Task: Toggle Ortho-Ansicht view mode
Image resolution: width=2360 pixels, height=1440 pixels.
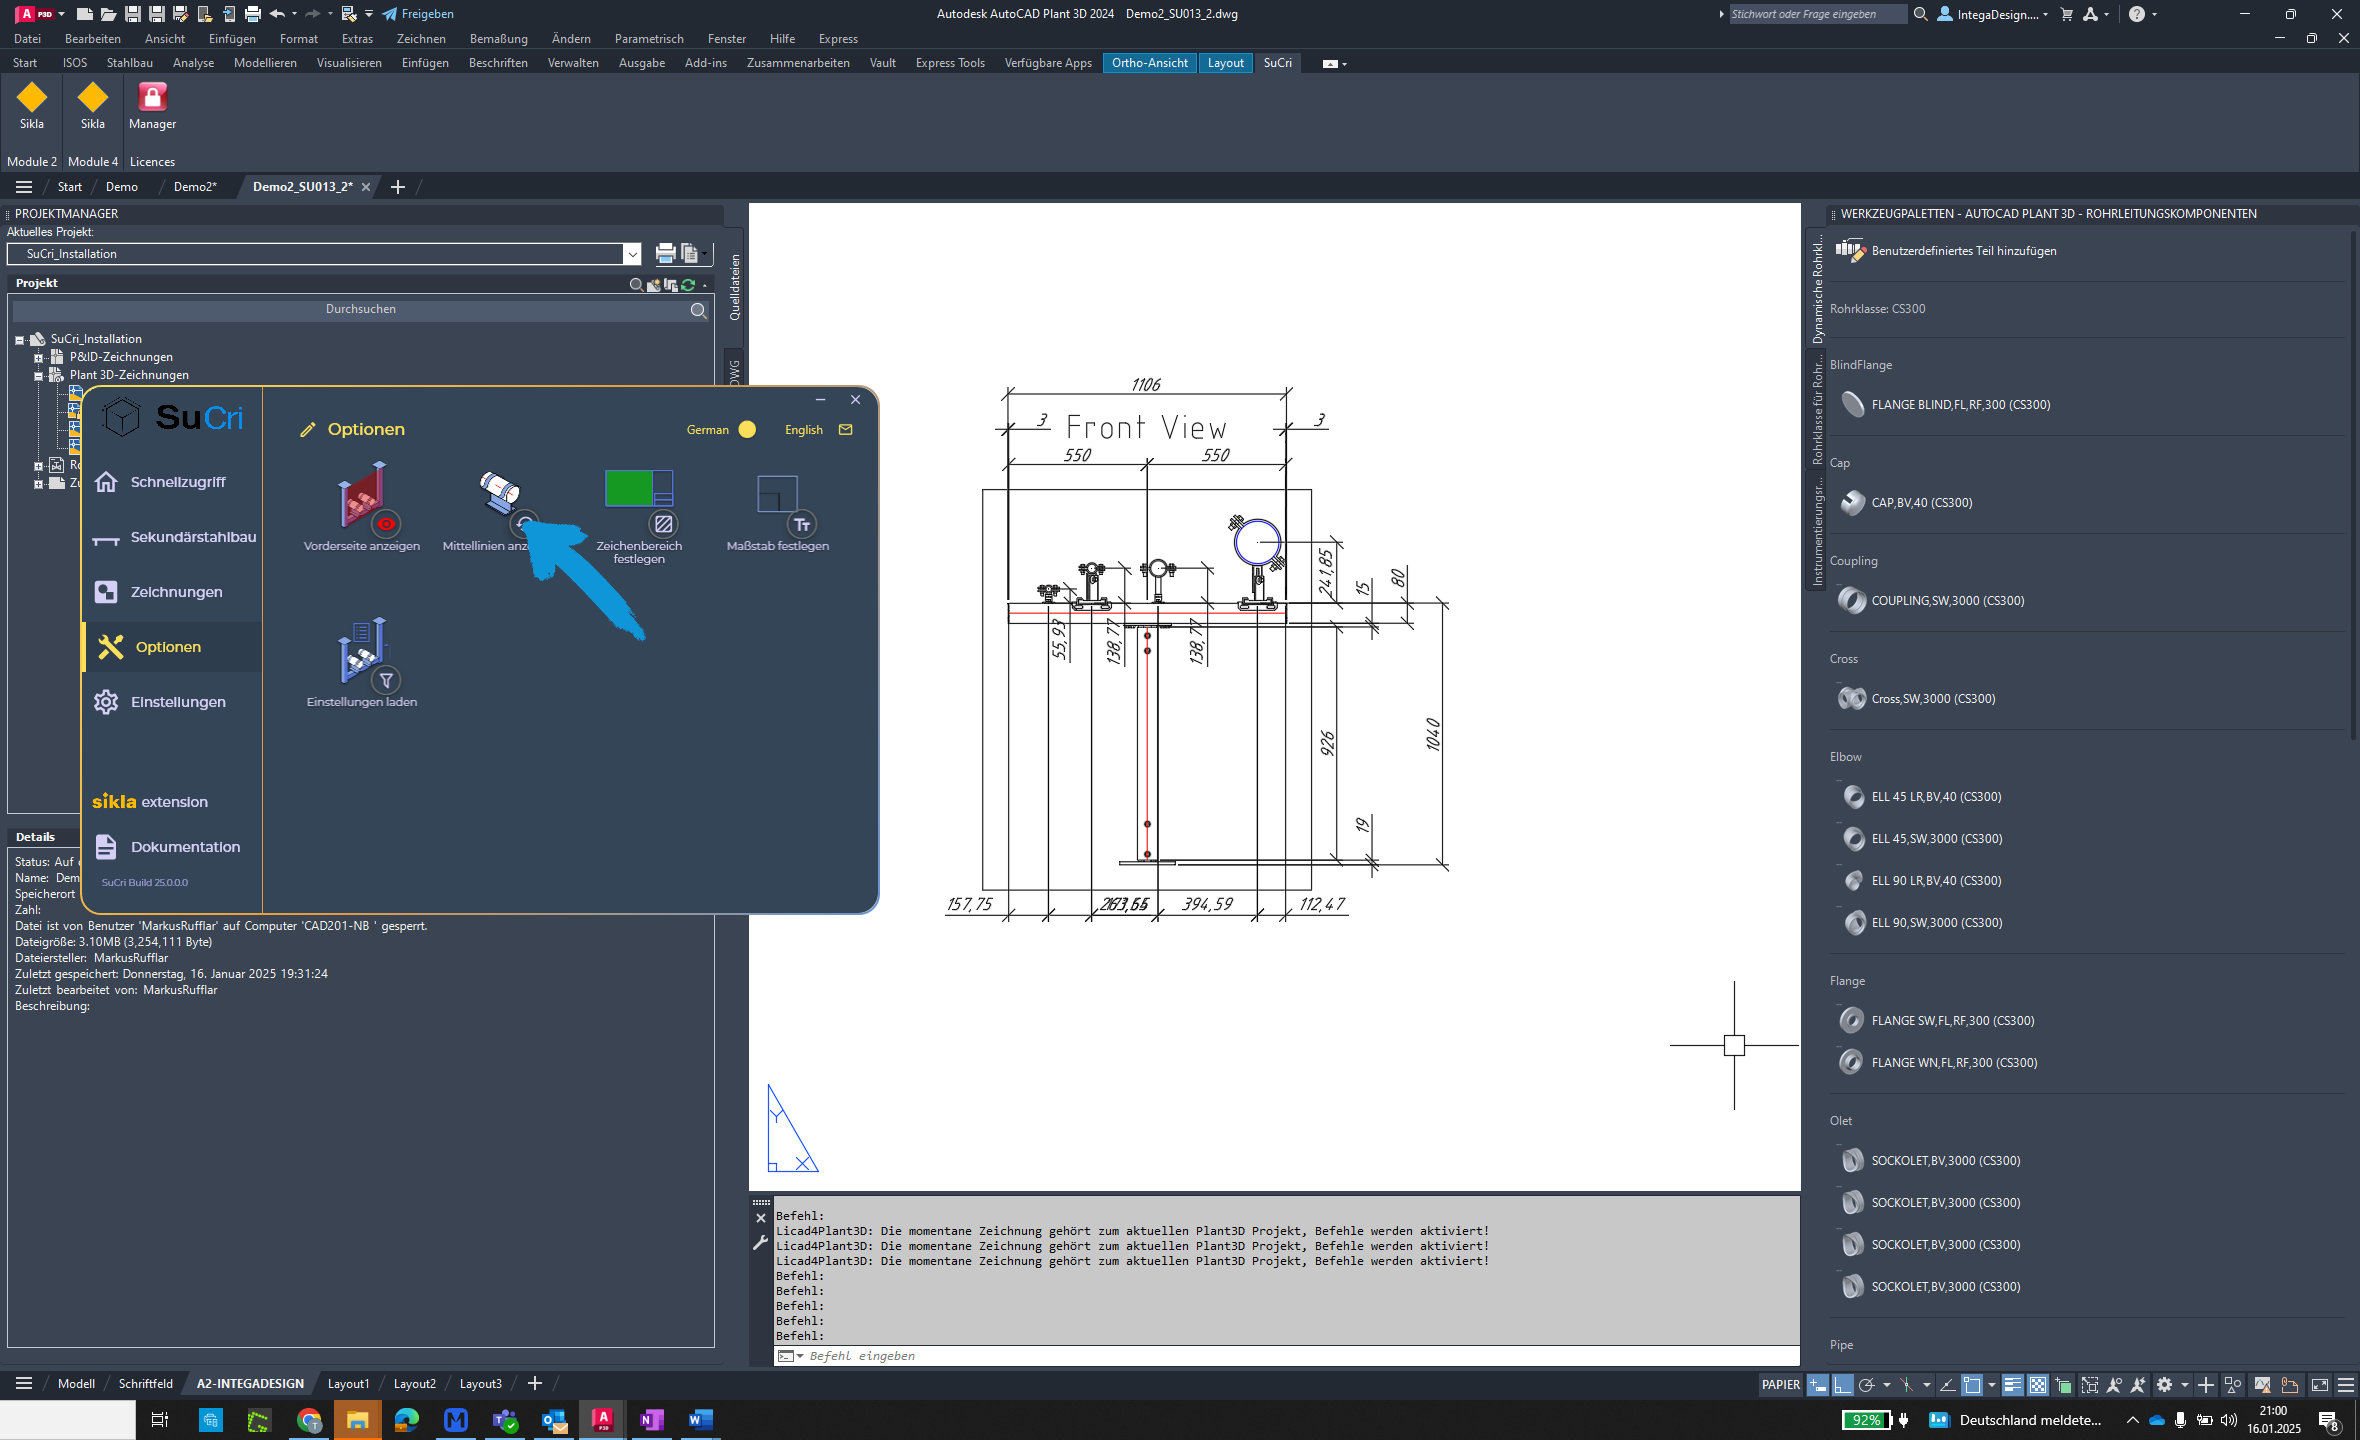Action: [x=1150, y=62]
